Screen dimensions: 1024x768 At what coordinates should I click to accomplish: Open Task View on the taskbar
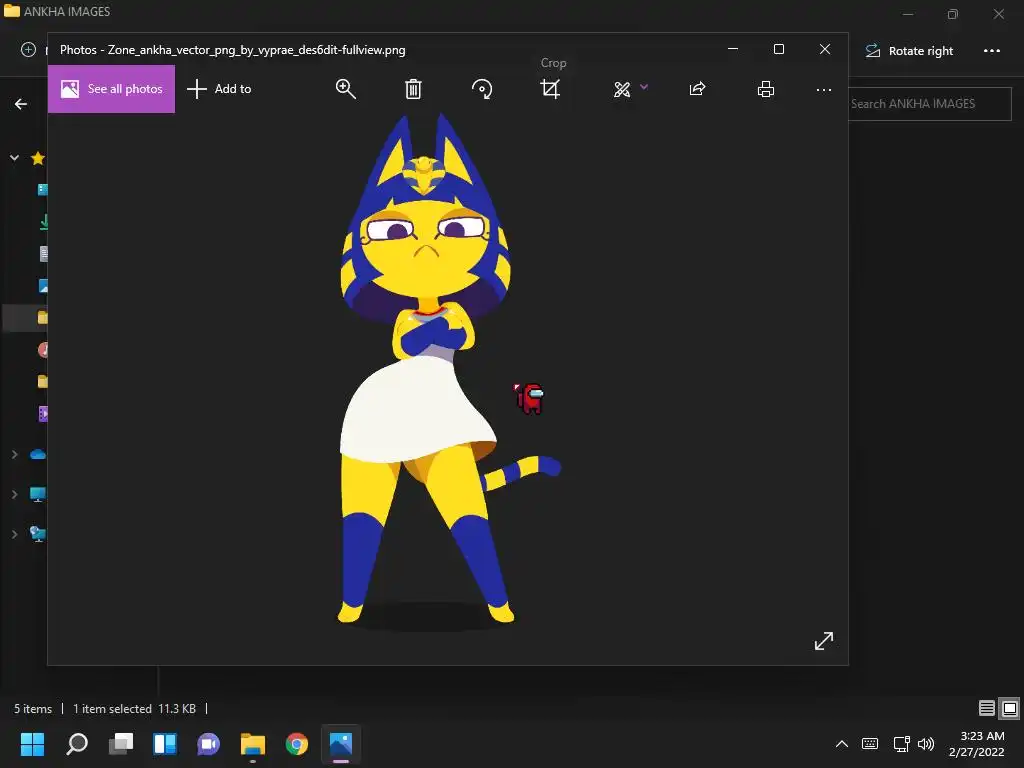point(121,744)
